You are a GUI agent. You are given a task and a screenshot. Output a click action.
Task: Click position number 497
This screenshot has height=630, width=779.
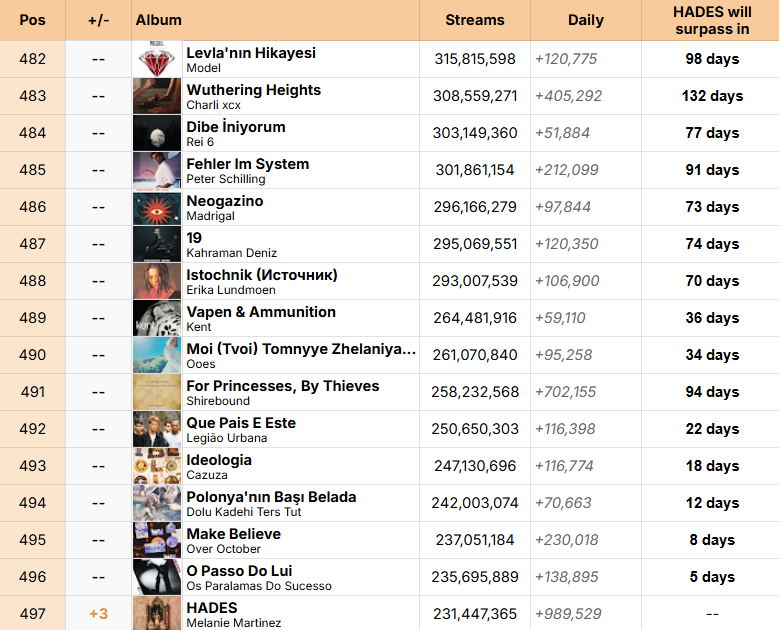click(32, 614)
